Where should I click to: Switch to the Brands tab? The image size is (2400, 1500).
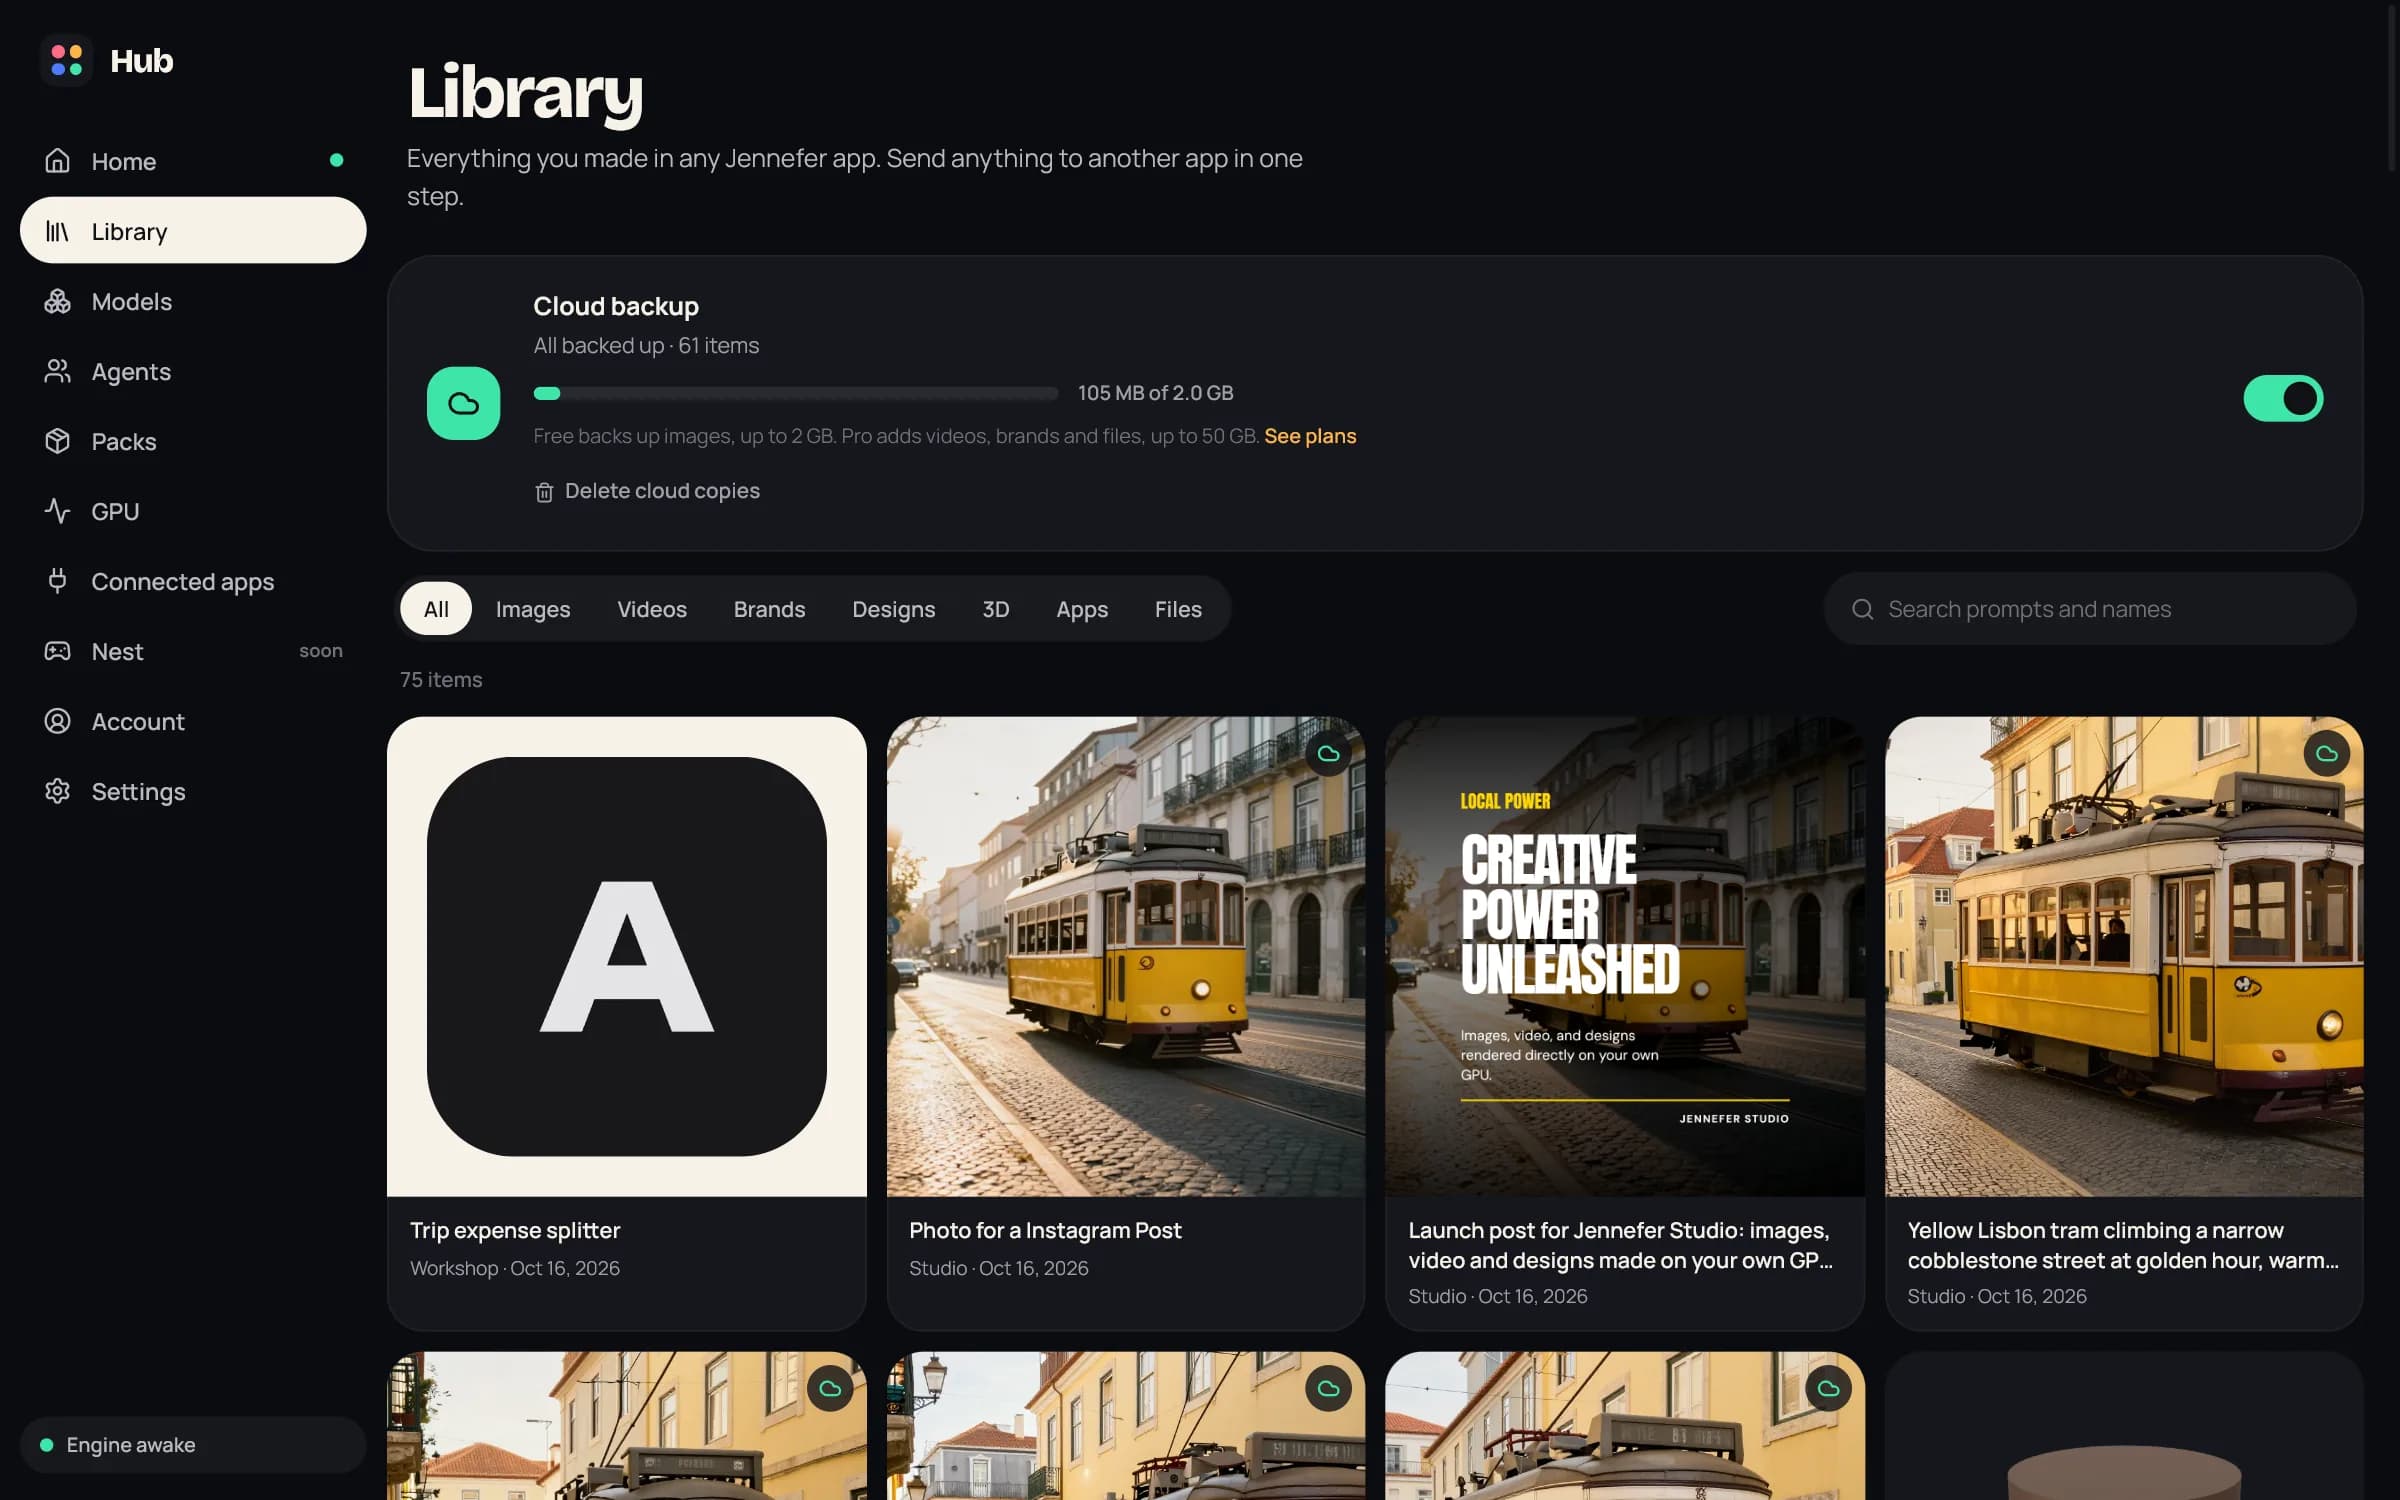769,609
